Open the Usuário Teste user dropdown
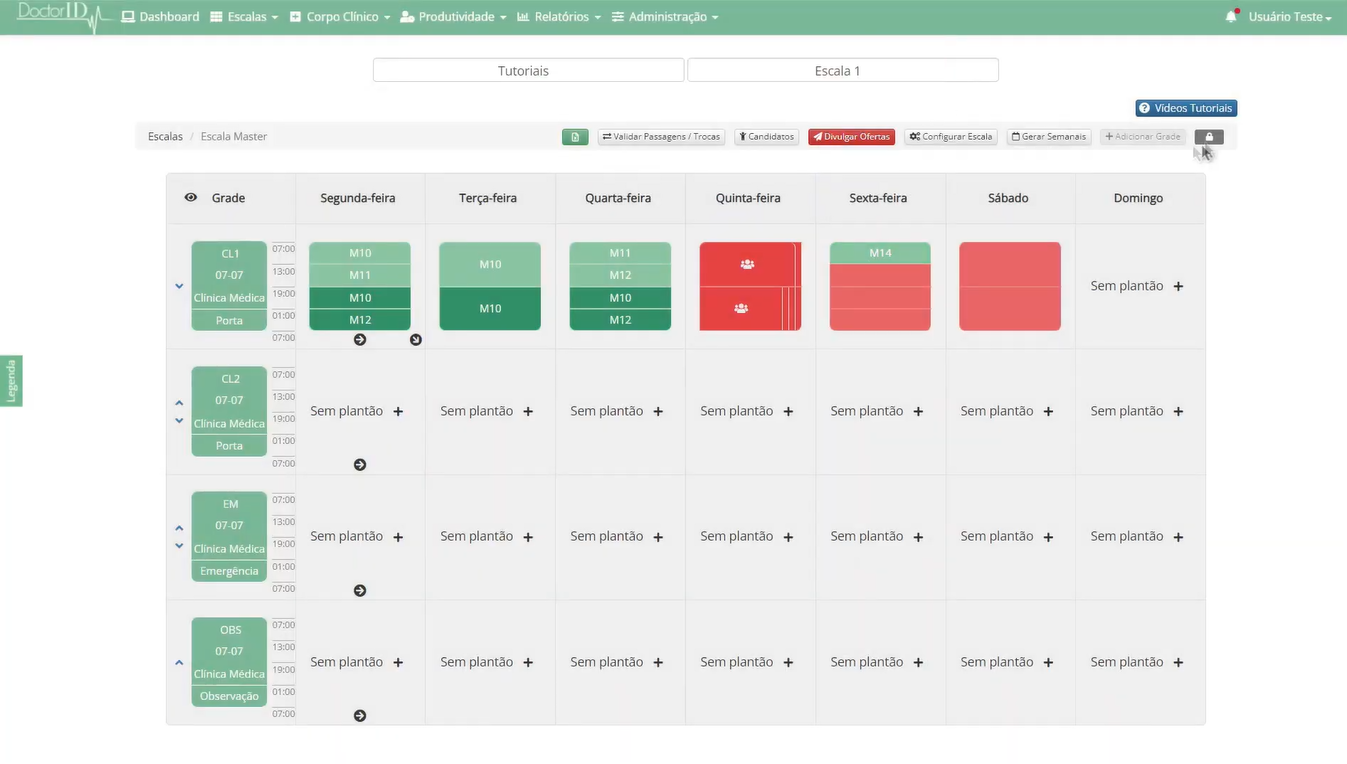 (x=1289, y=17)
